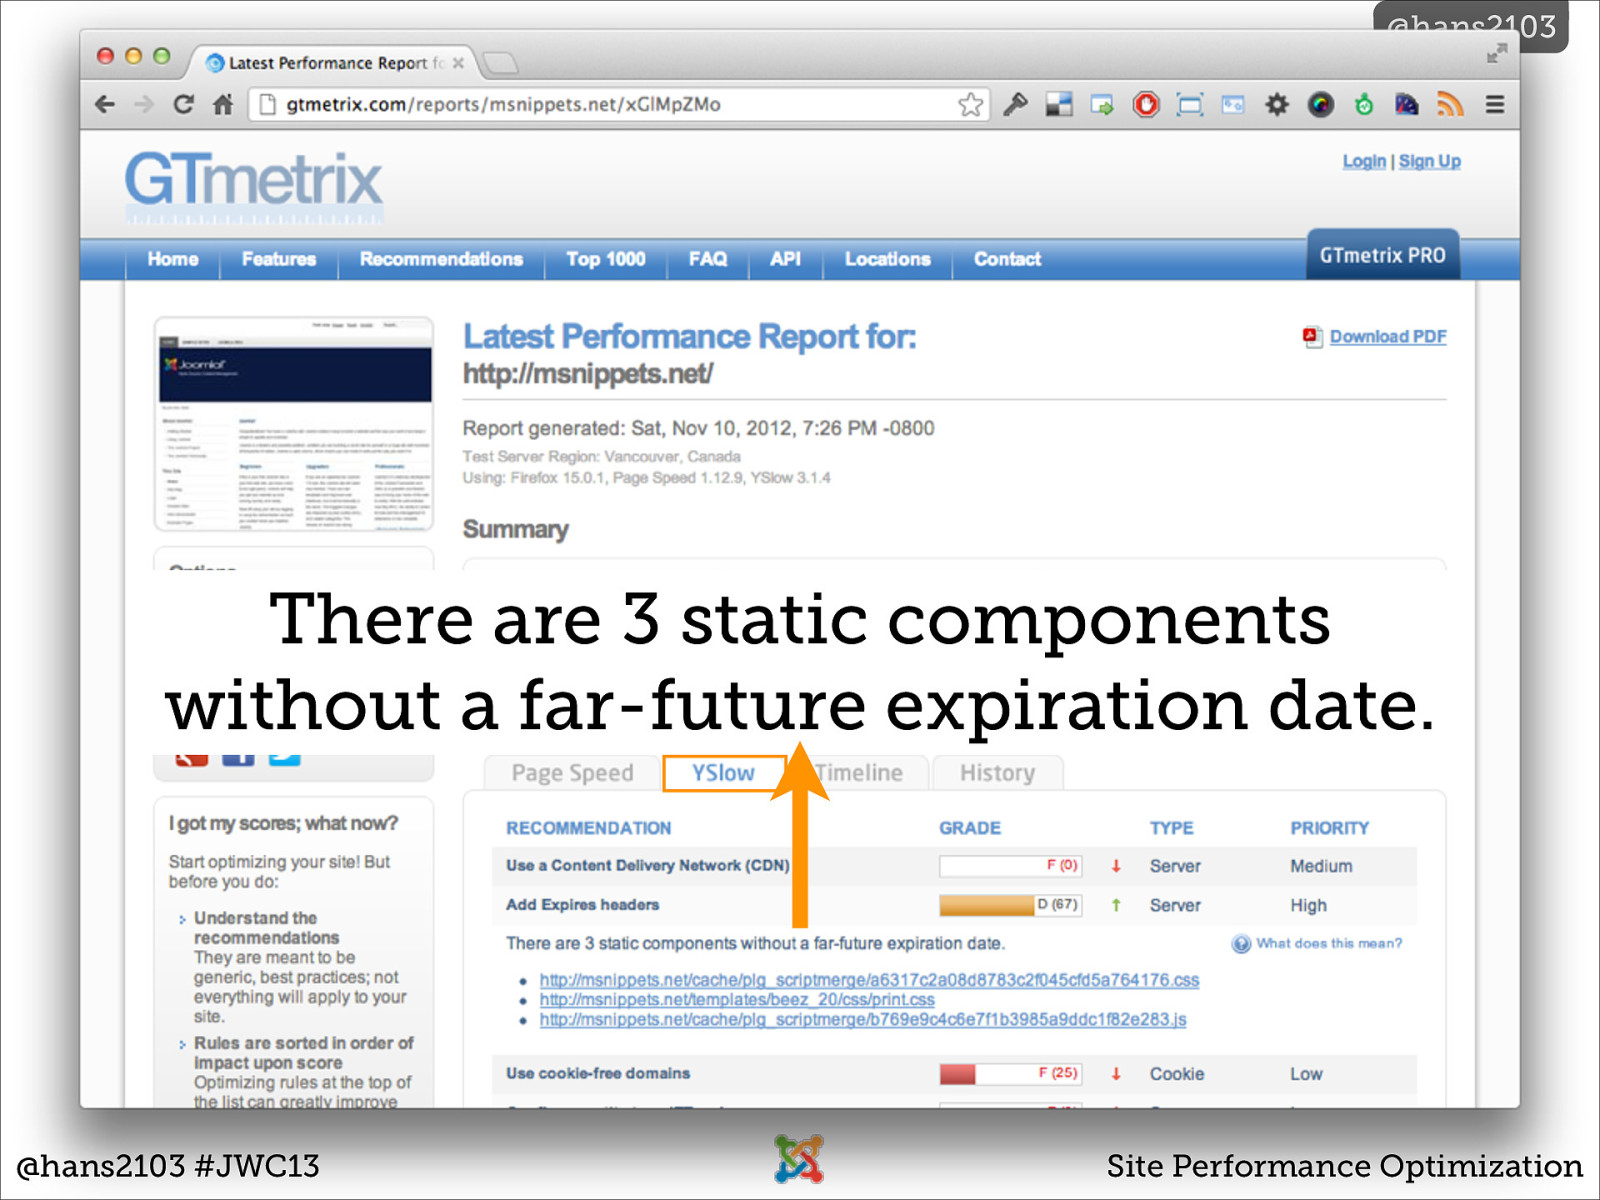Click the help icon beside What does this mean
The image size is (1600, 1200).
coord(1241,944)
